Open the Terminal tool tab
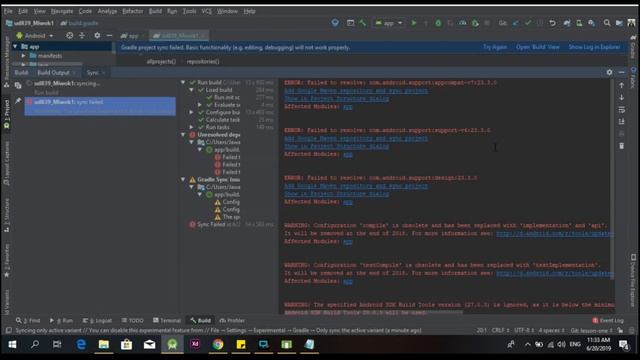The width and height of the screenshot is (640, 360). (x=167, y=320)
